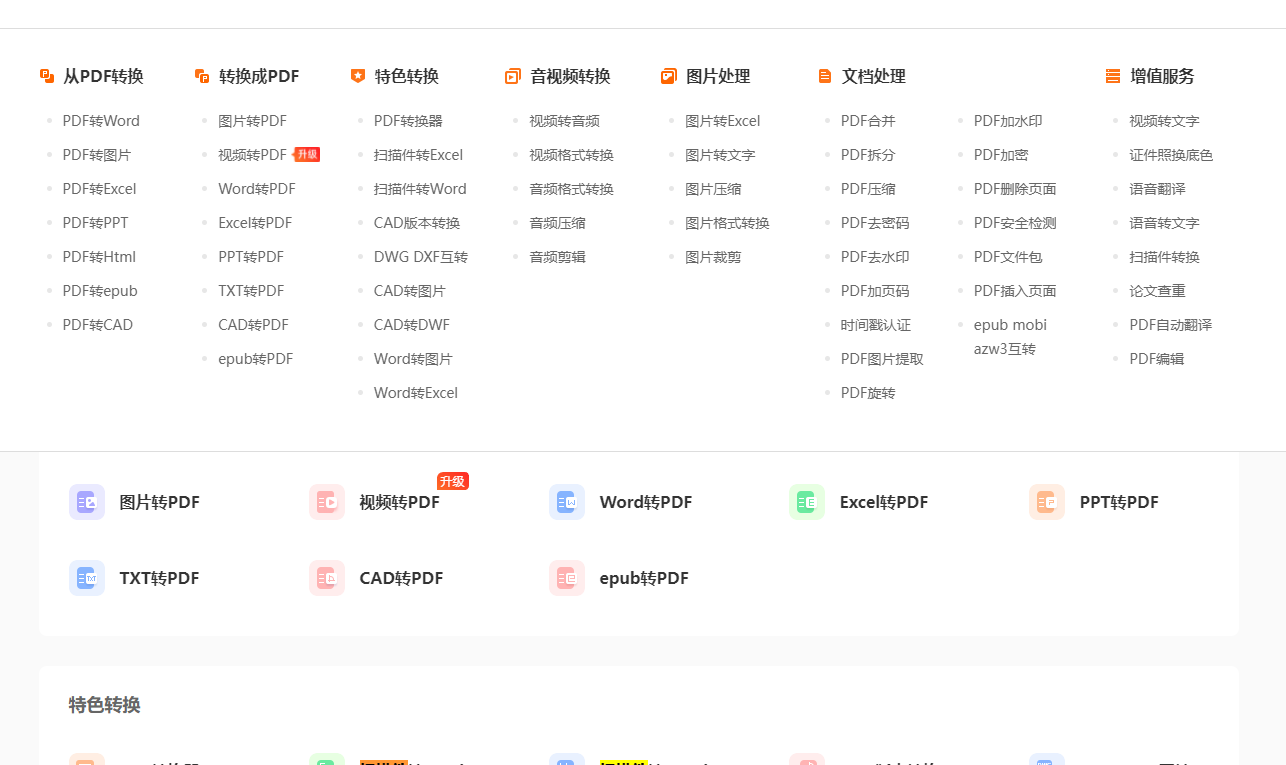Select PDF转epub in the menu
1286x765 pixels.
coord(100,291)
